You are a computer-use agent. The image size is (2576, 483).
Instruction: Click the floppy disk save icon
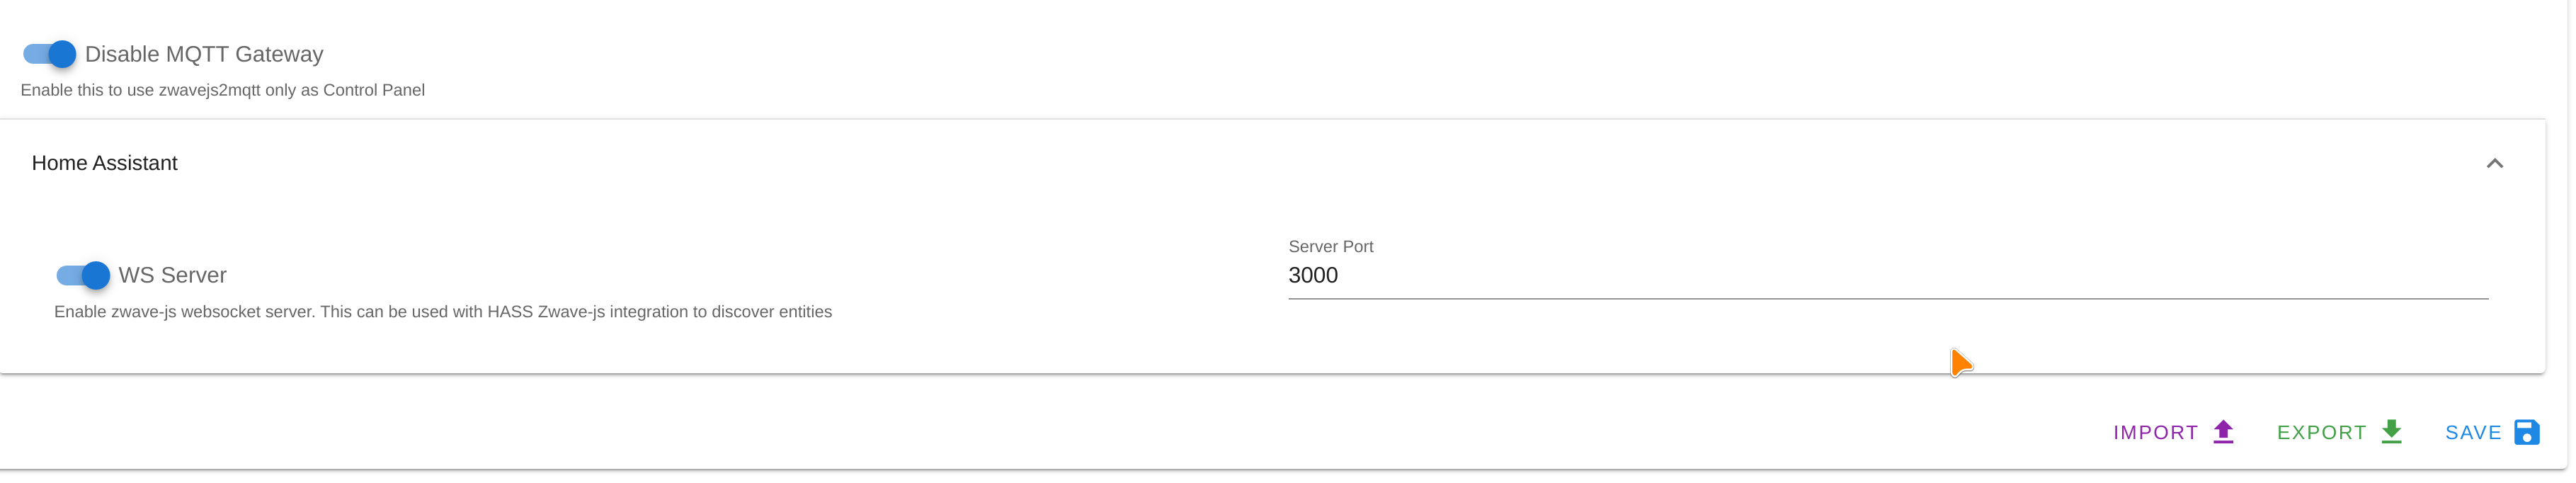2526,432
